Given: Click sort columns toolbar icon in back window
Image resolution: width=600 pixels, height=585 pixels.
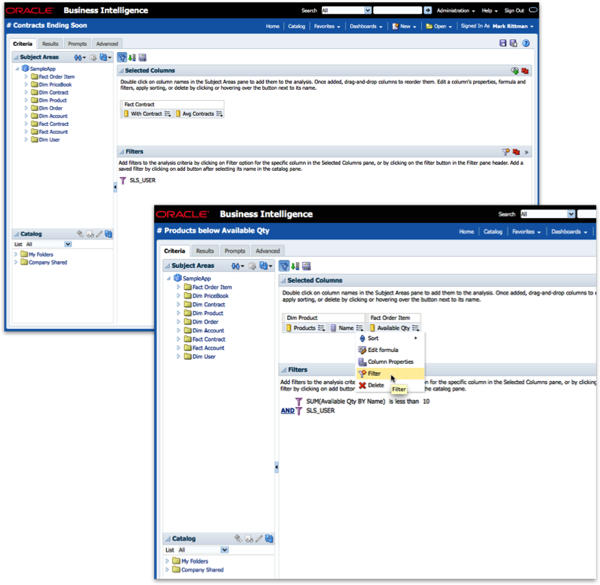Looking at the screenshot, I should pyautogui.click(x=132, y=57).
